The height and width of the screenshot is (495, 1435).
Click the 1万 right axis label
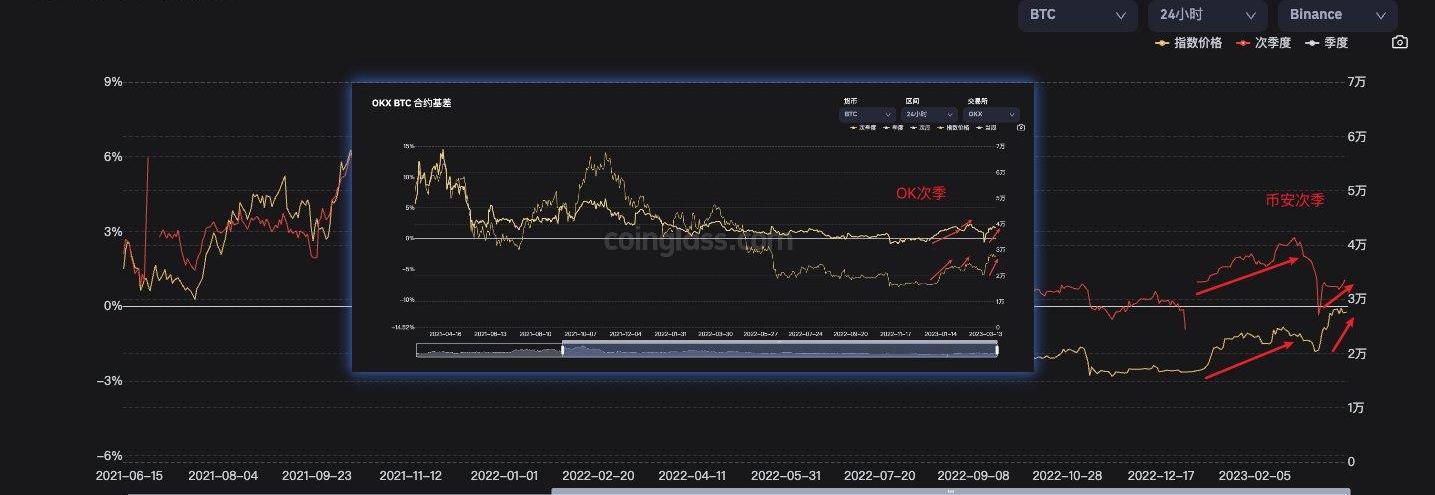click(x=1357, y=408)
